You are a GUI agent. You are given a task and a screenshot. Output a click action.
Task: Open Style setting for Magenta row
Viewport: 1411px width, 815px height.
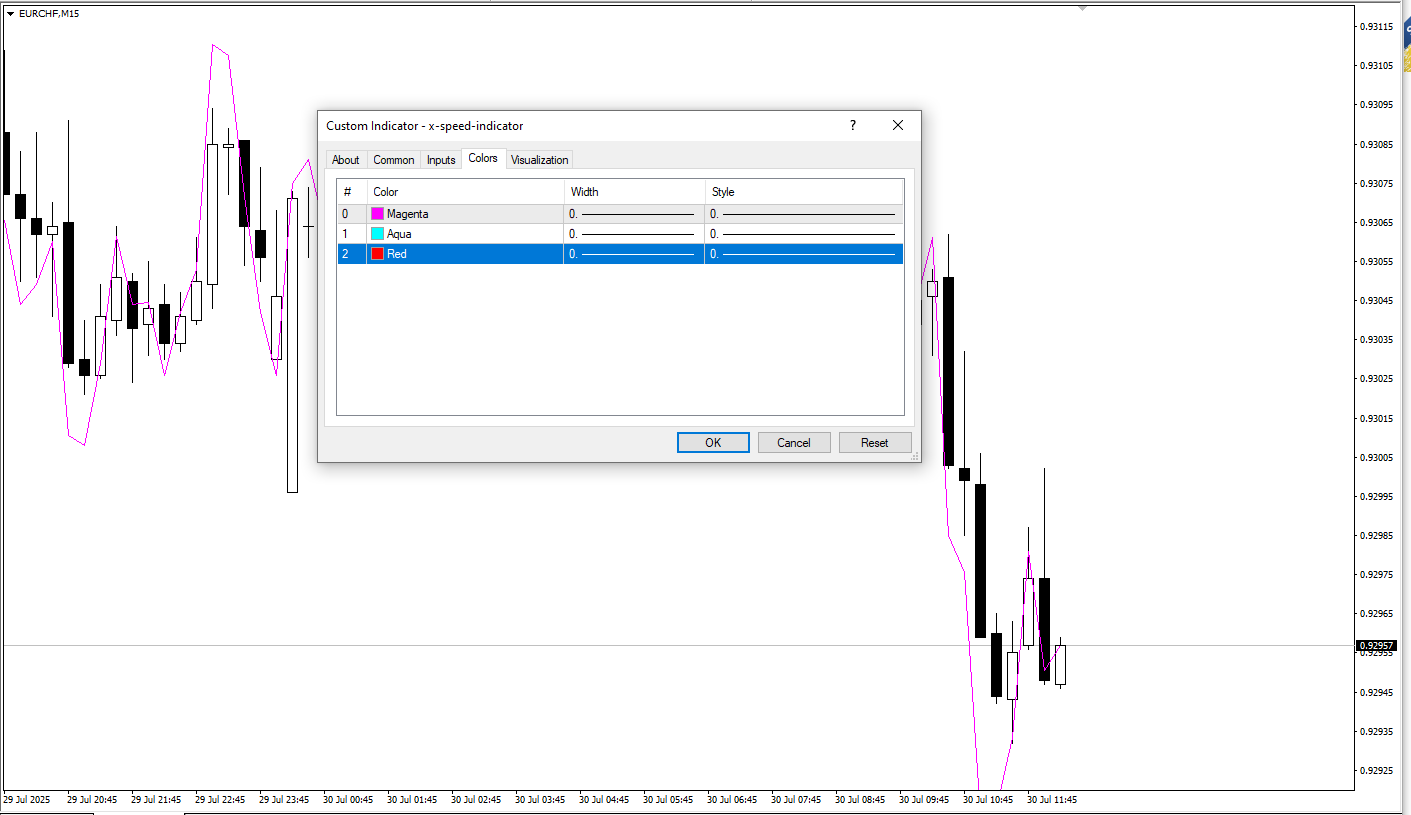[x=803, y=214]
